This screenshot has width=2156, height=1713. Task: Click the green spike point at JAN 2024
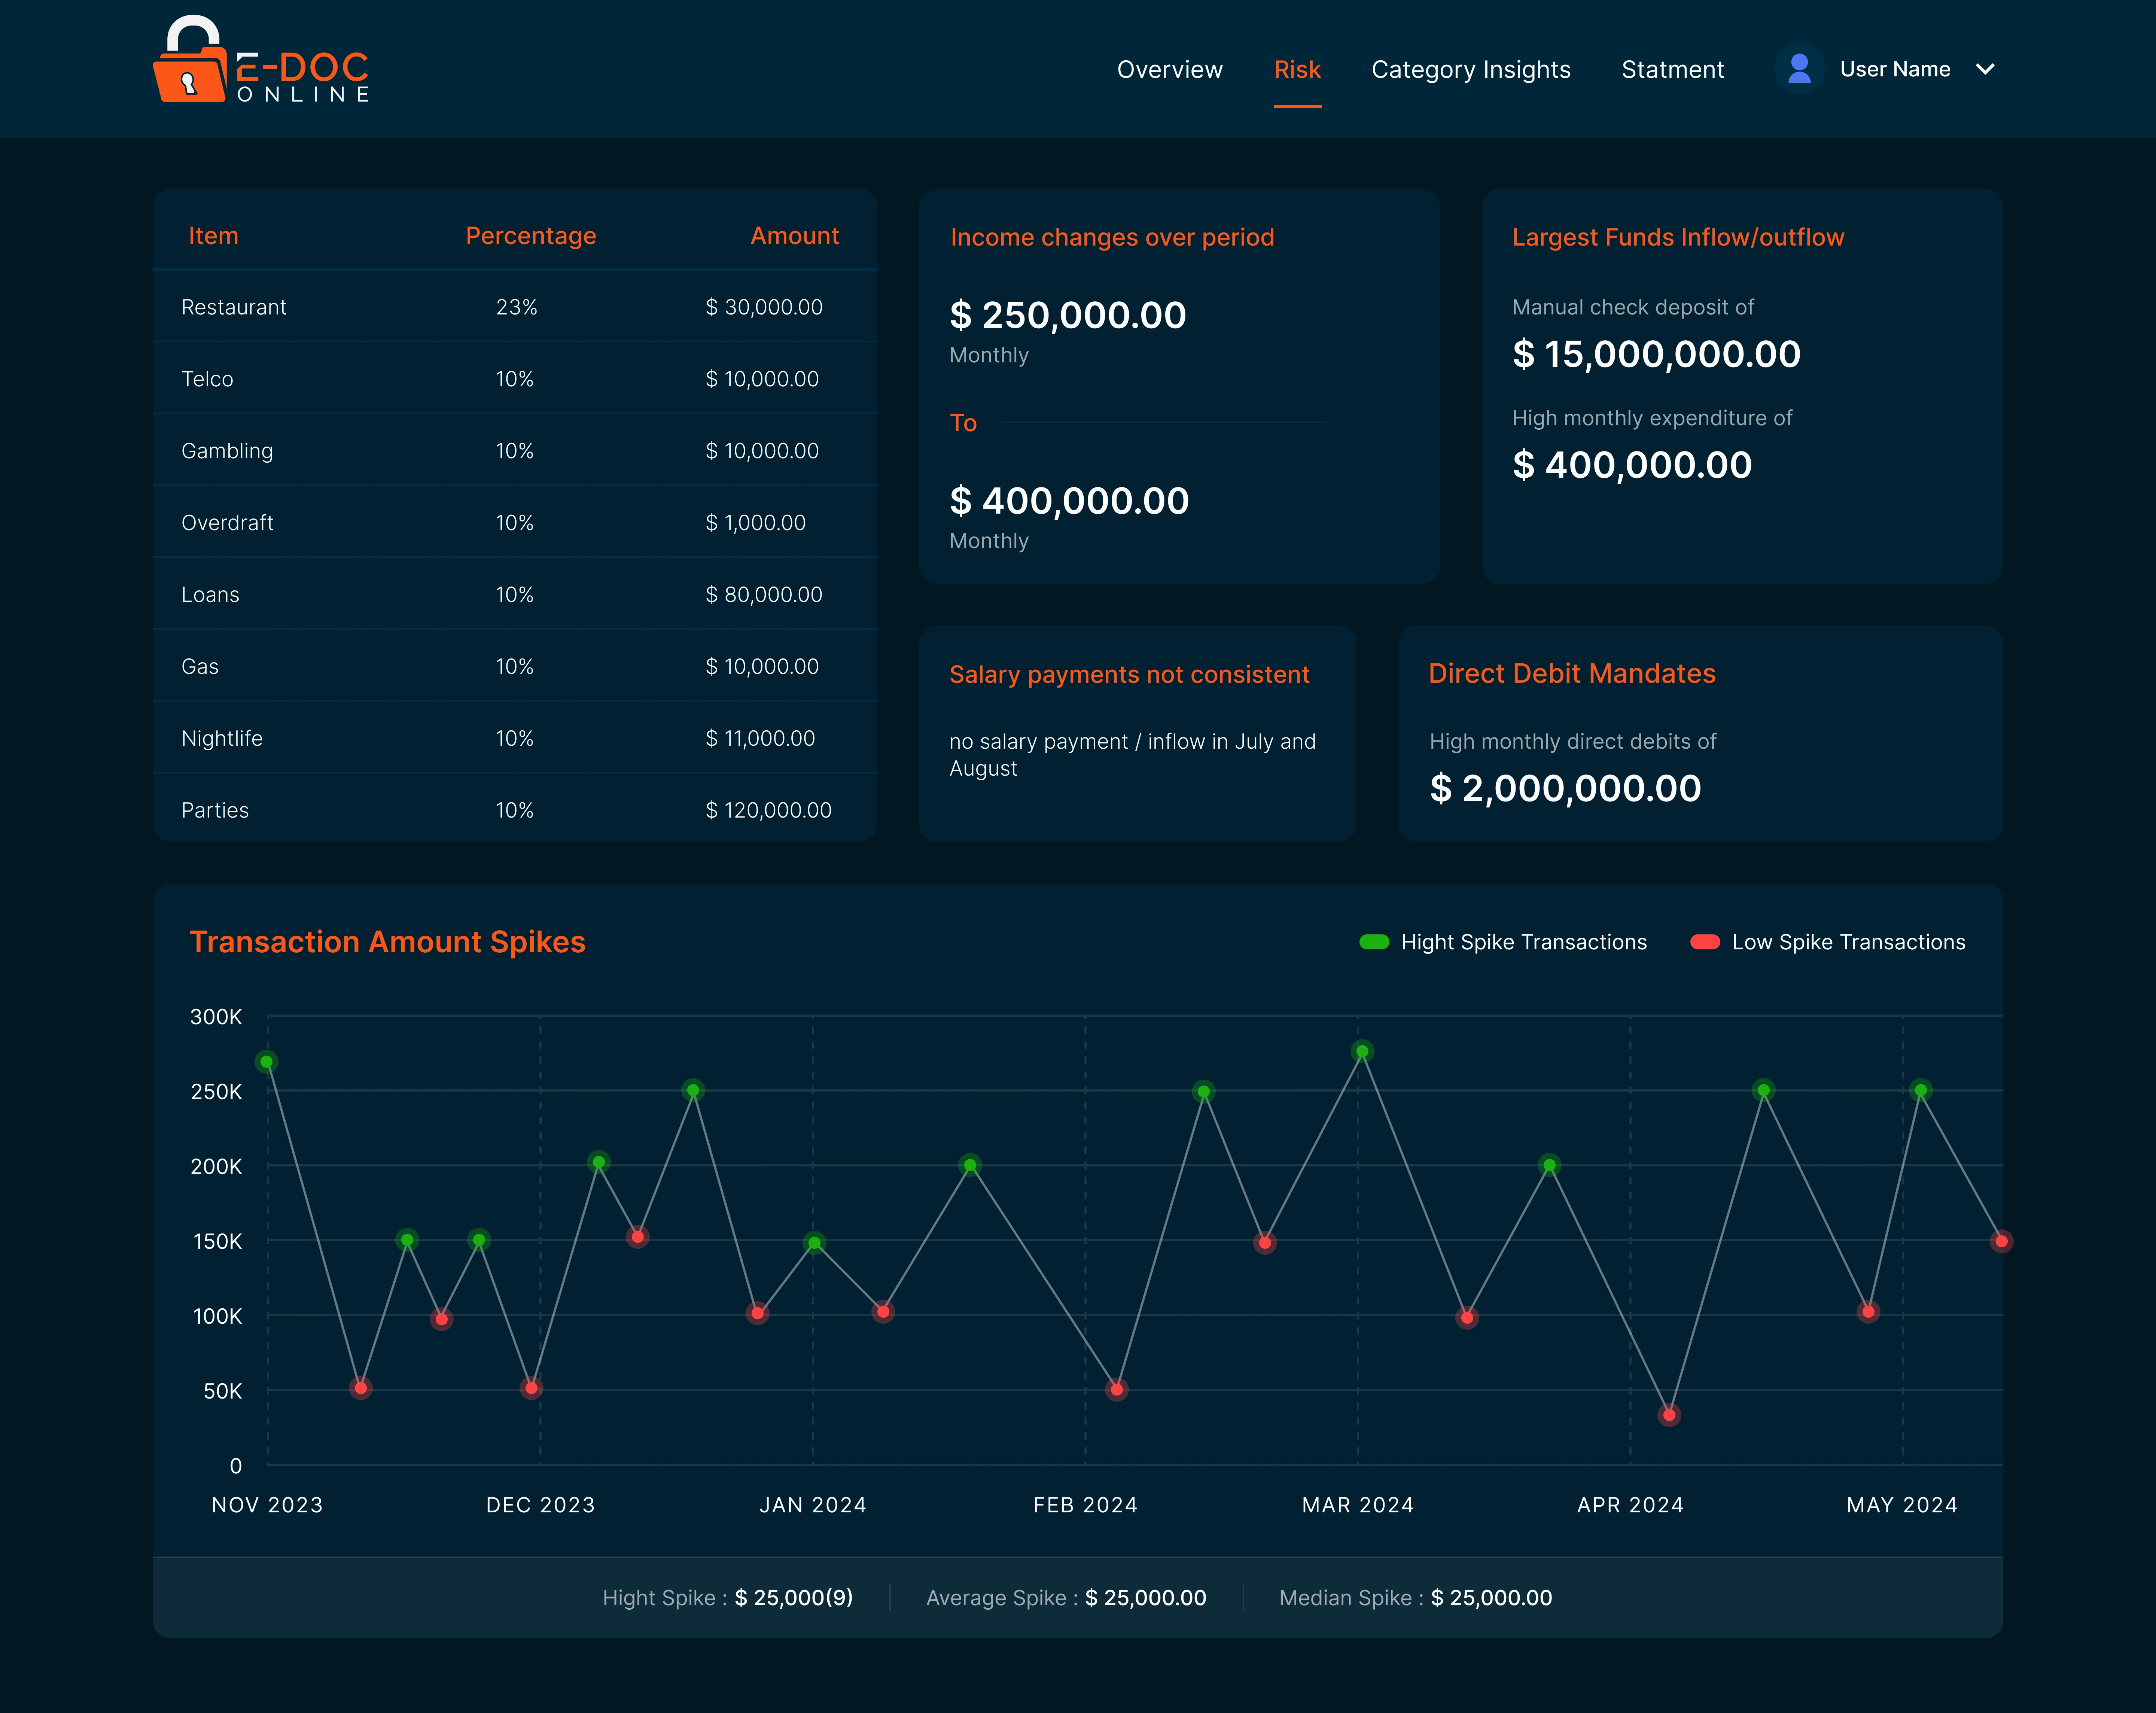(814, 1243)
